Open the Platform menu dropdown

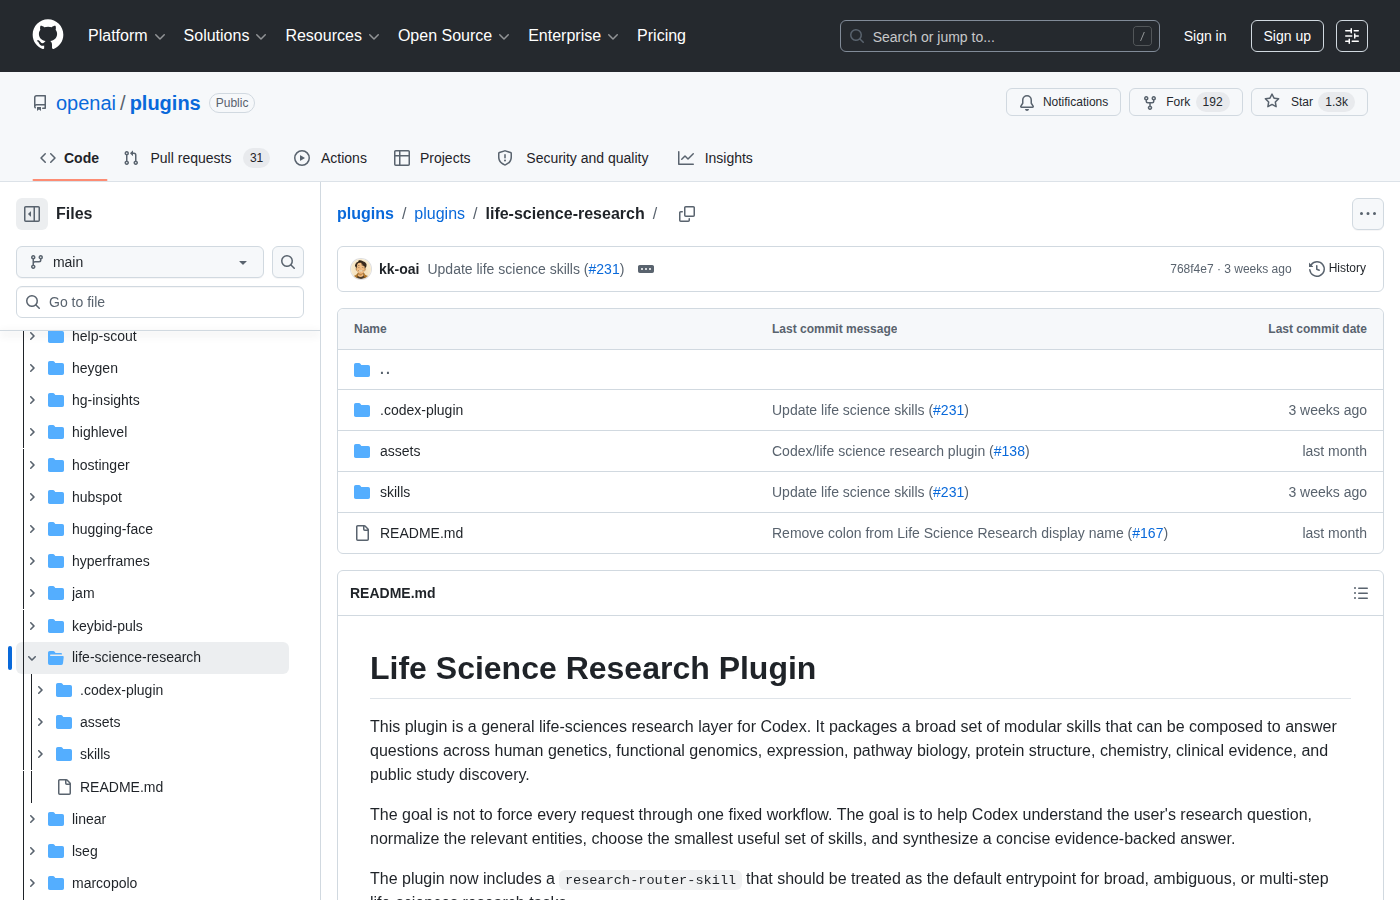126,36
